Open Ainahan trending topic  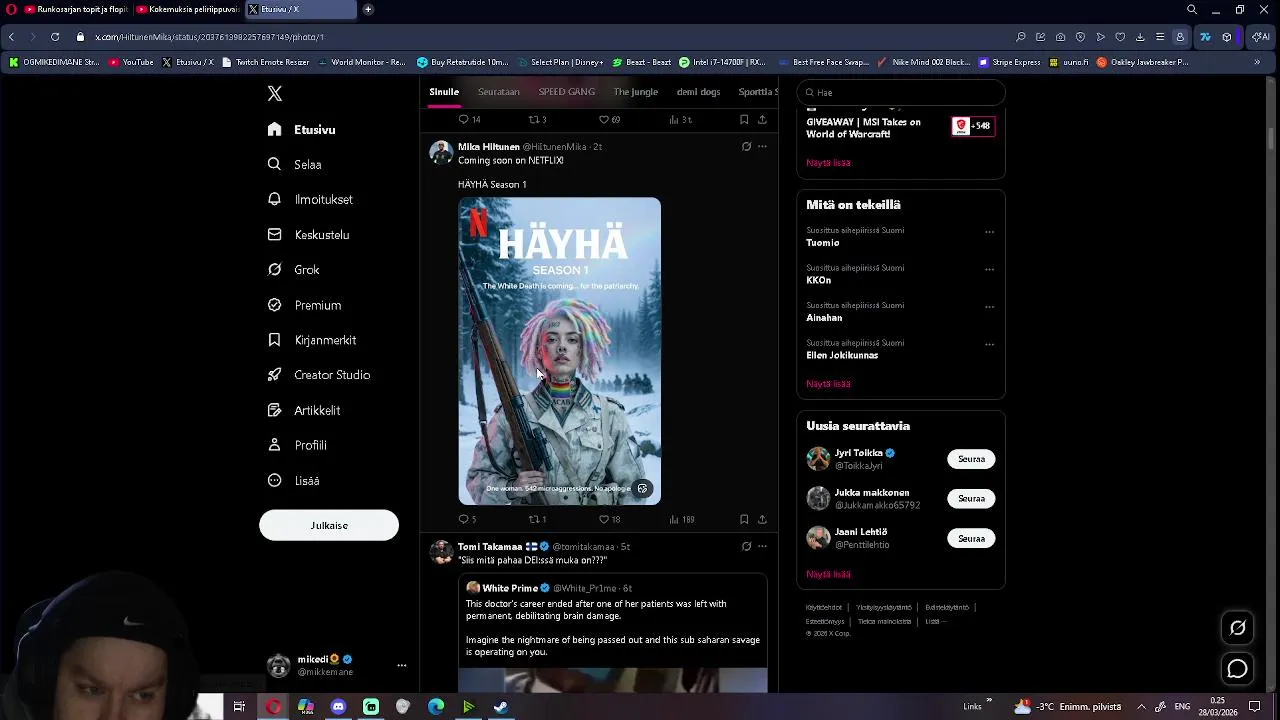point(824,318)
